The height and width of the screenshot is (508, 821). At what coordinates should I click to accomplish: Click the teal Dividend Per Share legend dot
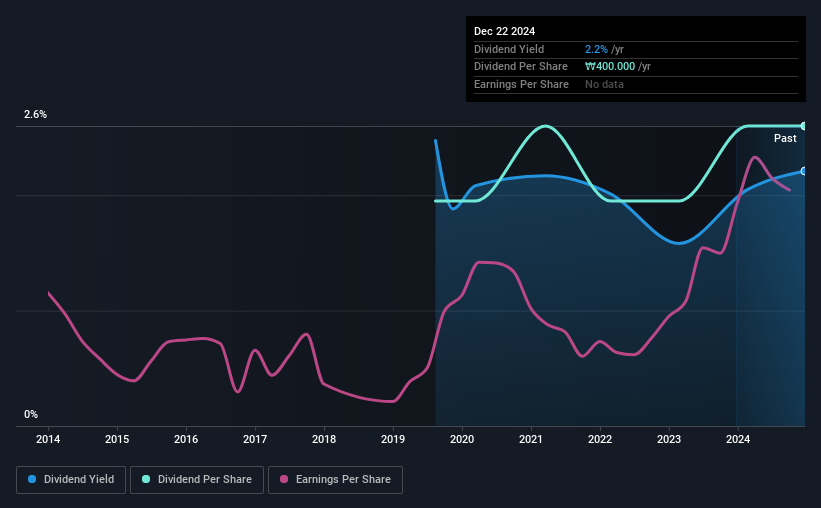146,479
